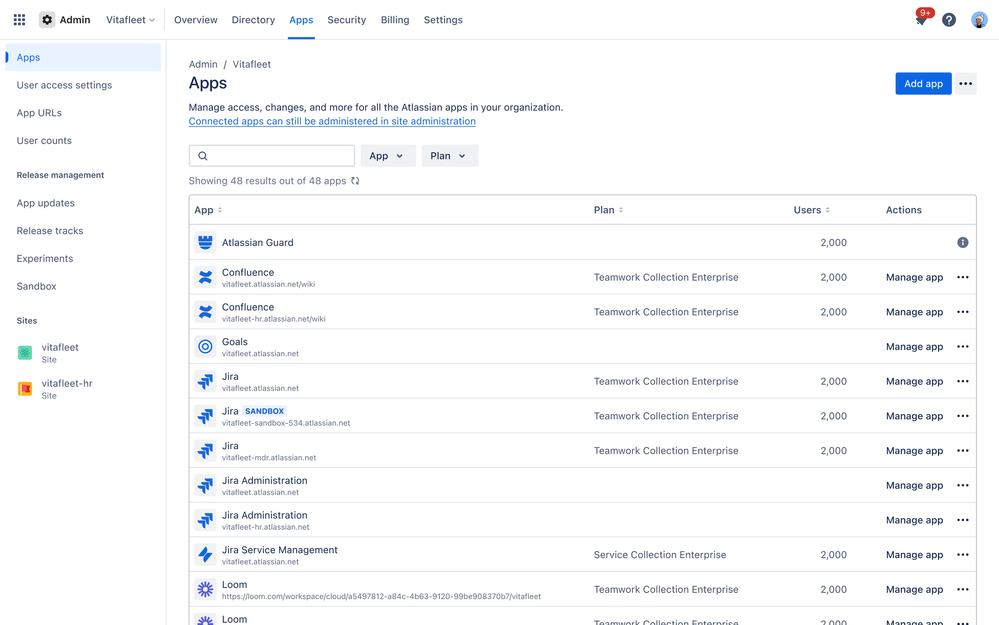
Task: Click the apps search input field
Action: (271, 155)
